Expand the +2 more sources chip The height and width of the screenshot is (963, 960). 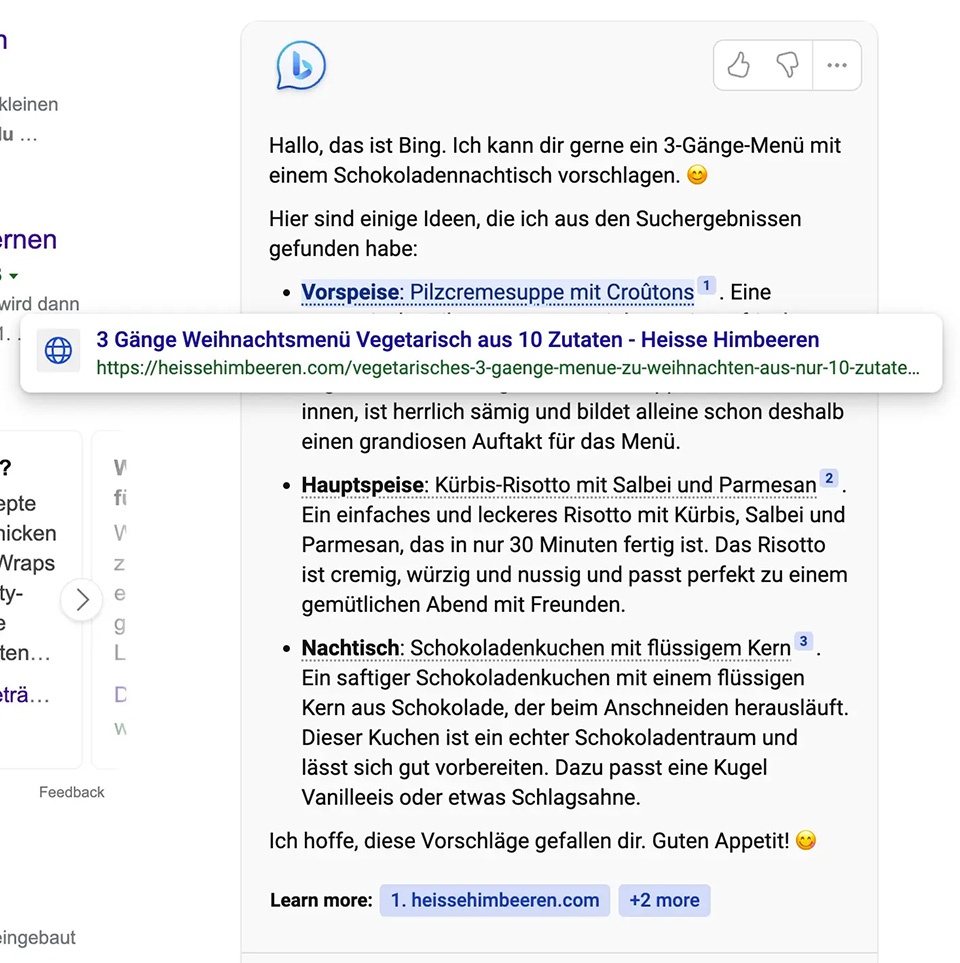tap(664, 900)
